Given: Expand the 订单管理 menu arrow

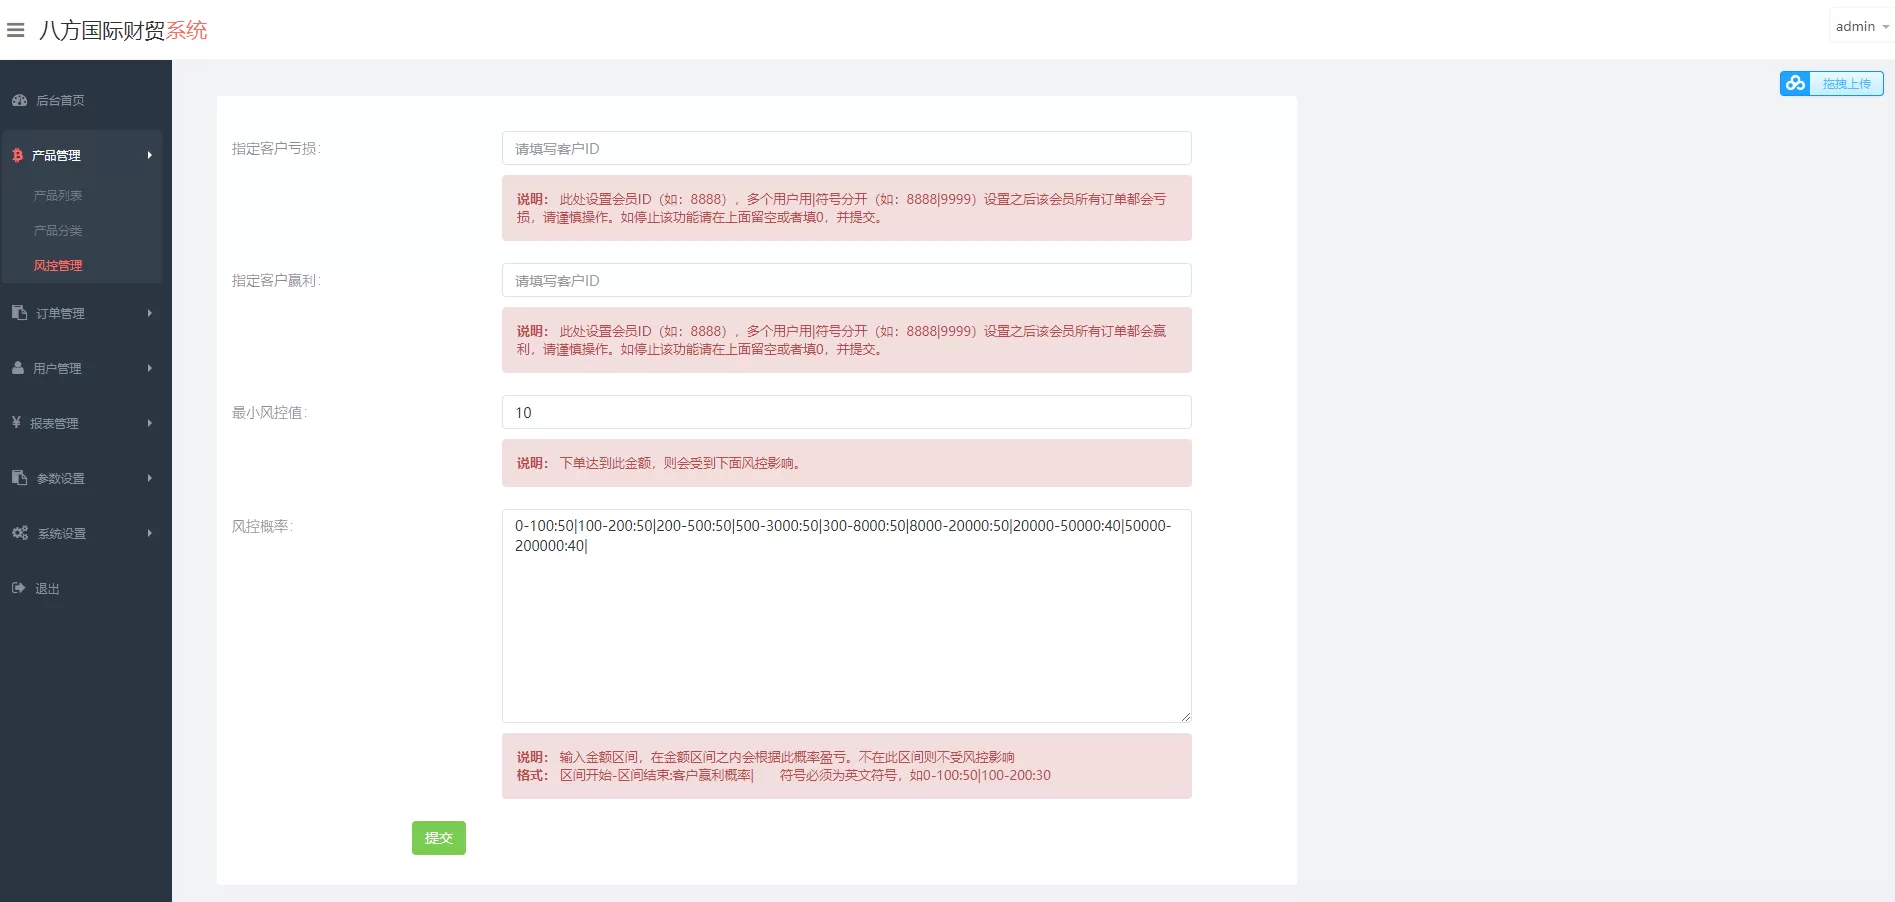Looking at the screenshot, I should (x=149, y=313).
